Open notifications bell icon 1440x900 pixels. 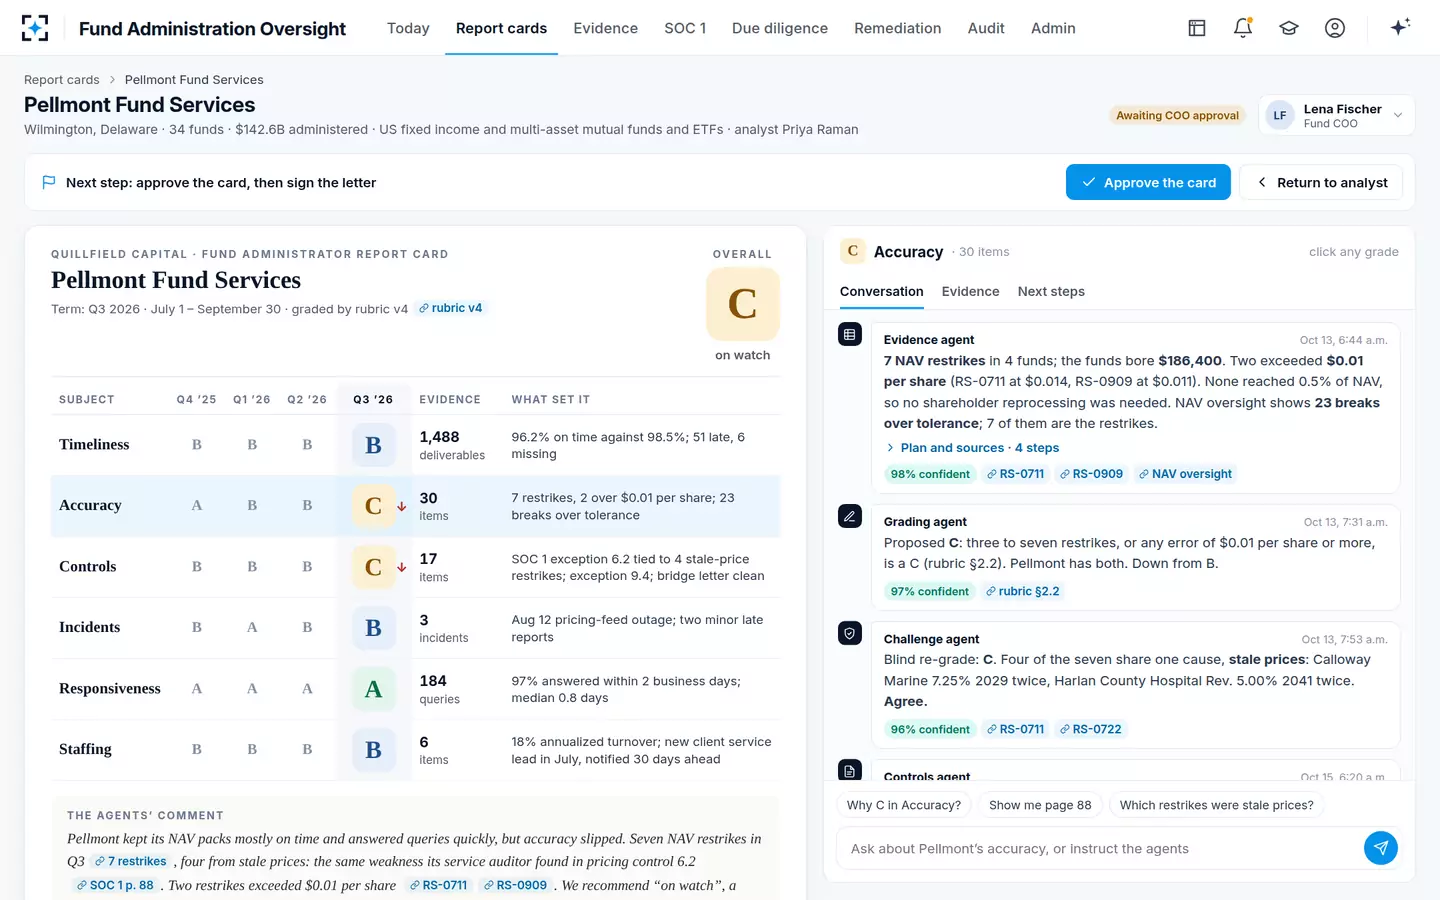pos(1243,28)
